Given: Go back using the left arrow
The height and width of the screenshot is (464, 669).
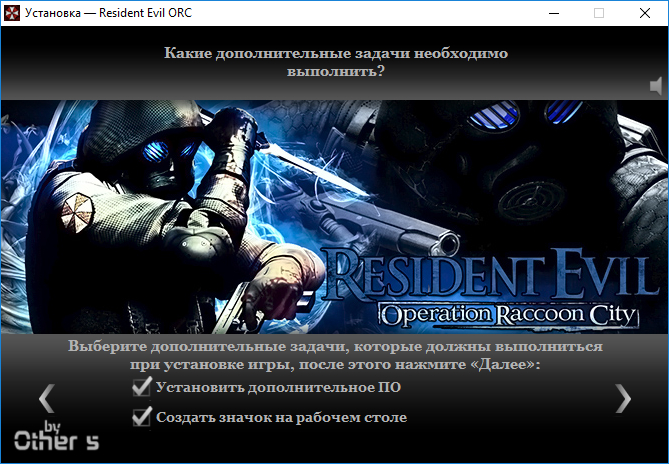Looking at the screenshot, I should (x=47, y=398).
